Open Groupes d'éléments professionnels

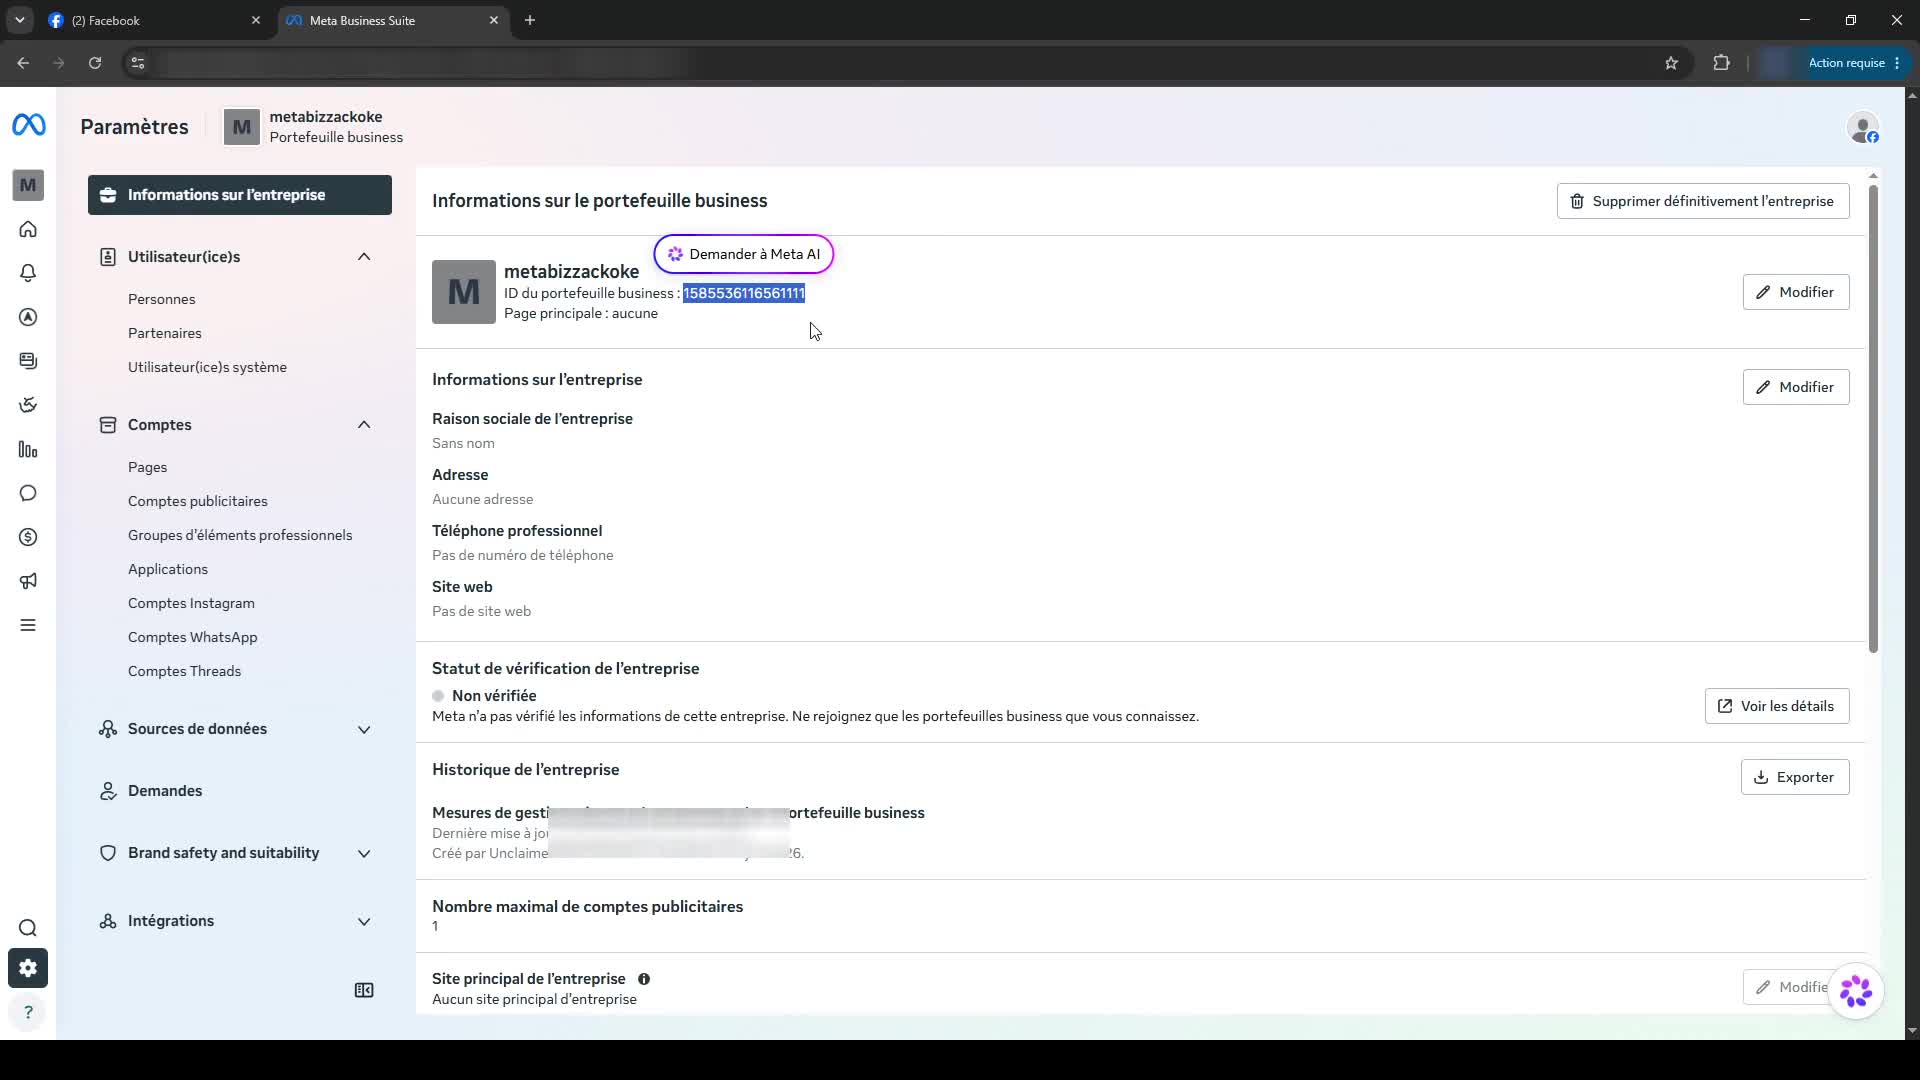(x=240, y=535)
